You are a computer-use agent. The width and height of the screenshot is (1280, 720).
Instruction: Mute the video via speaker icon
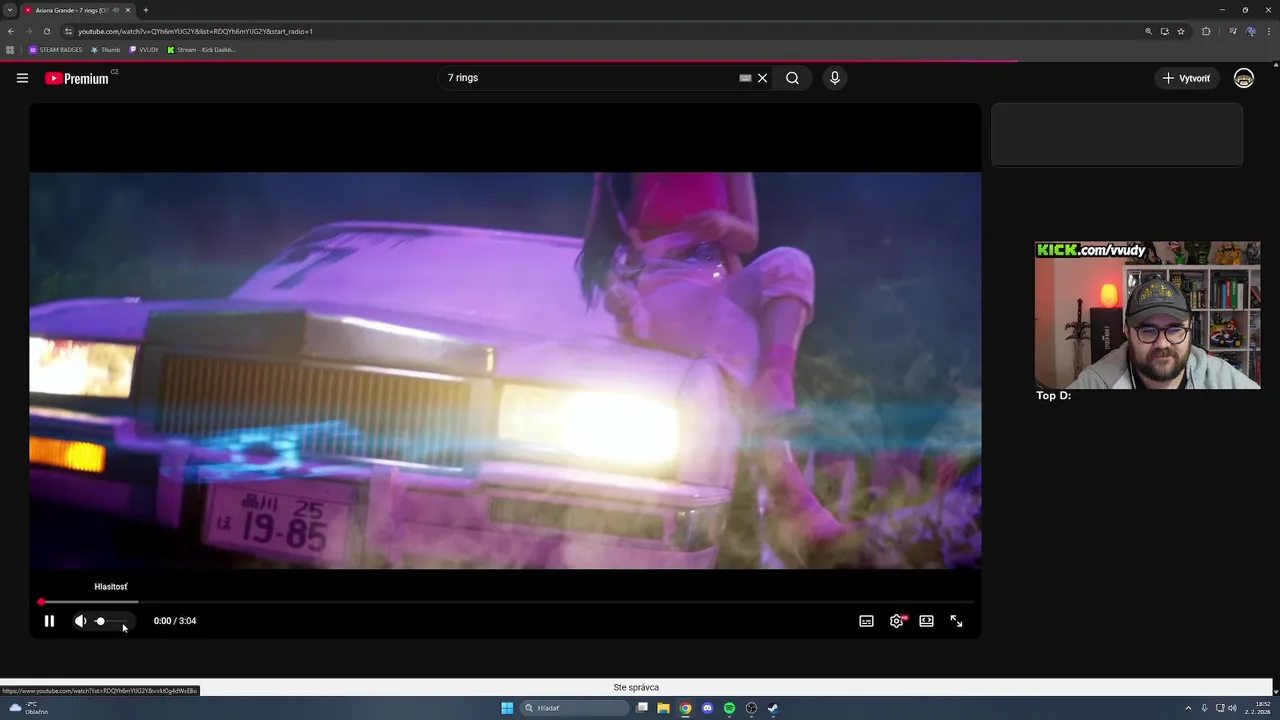point(80,621)
